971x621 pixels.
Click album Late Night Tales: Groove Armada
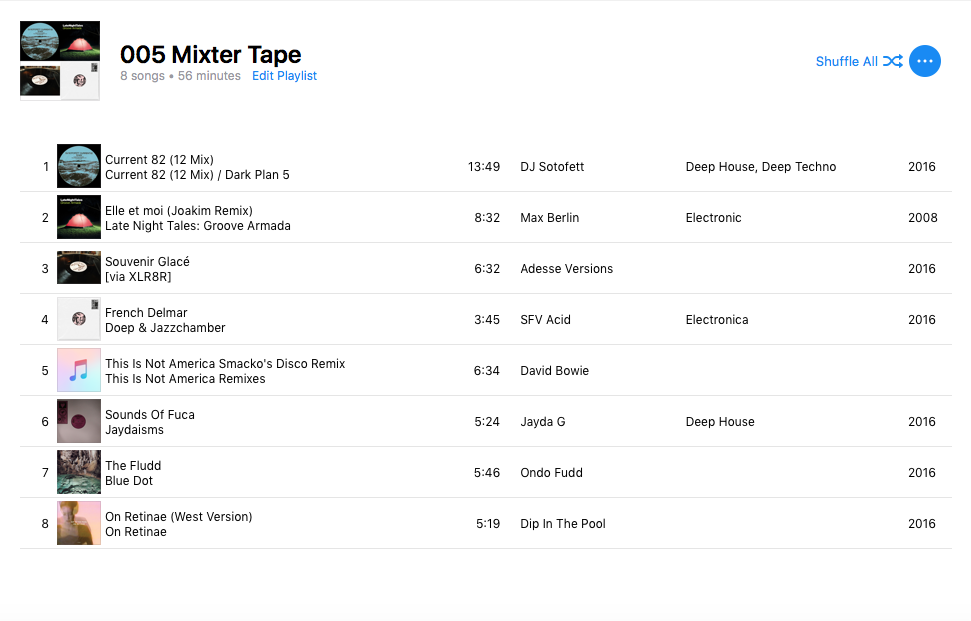pos(198,226)
